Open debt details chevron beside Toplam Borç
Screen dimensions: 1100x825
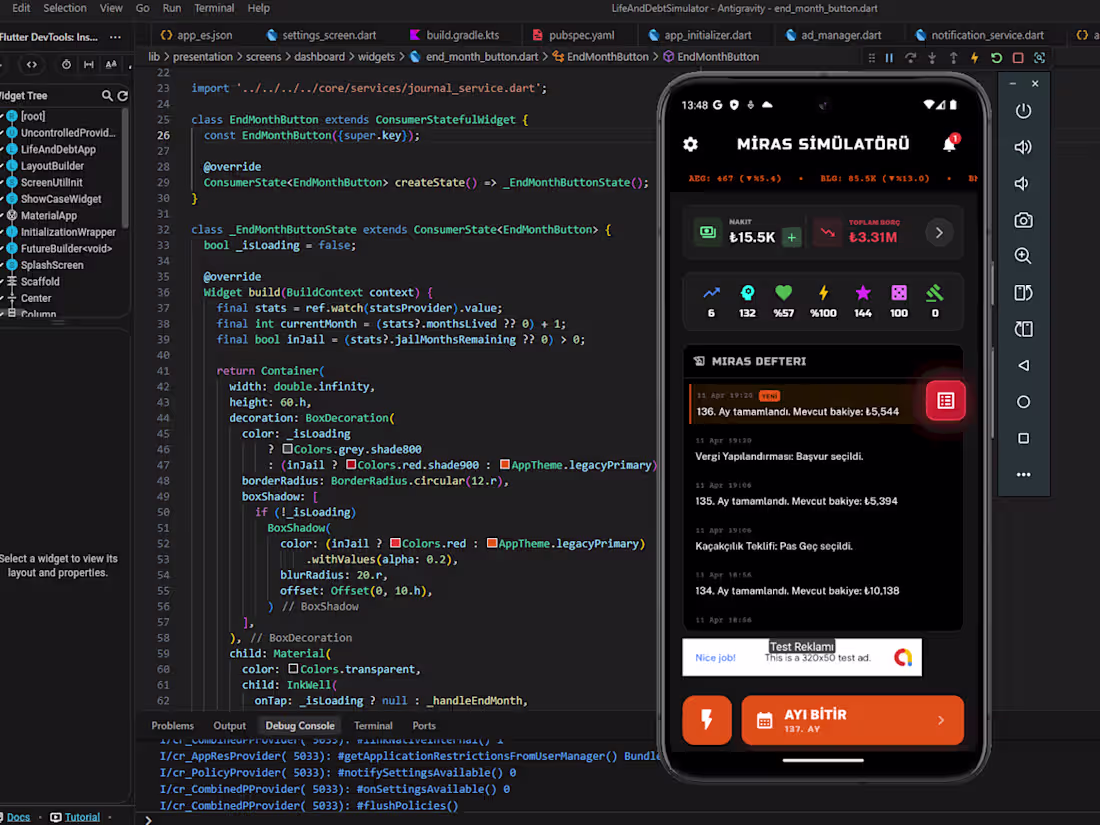939,233
